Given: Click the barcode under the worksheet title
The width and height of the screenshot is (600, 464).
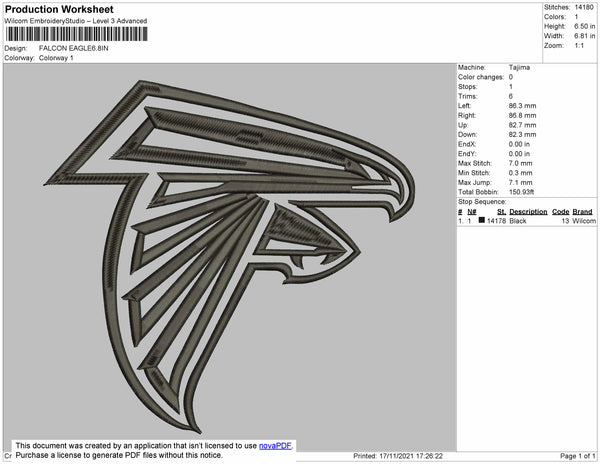Looking at the screenshot, I should (76, 34).
